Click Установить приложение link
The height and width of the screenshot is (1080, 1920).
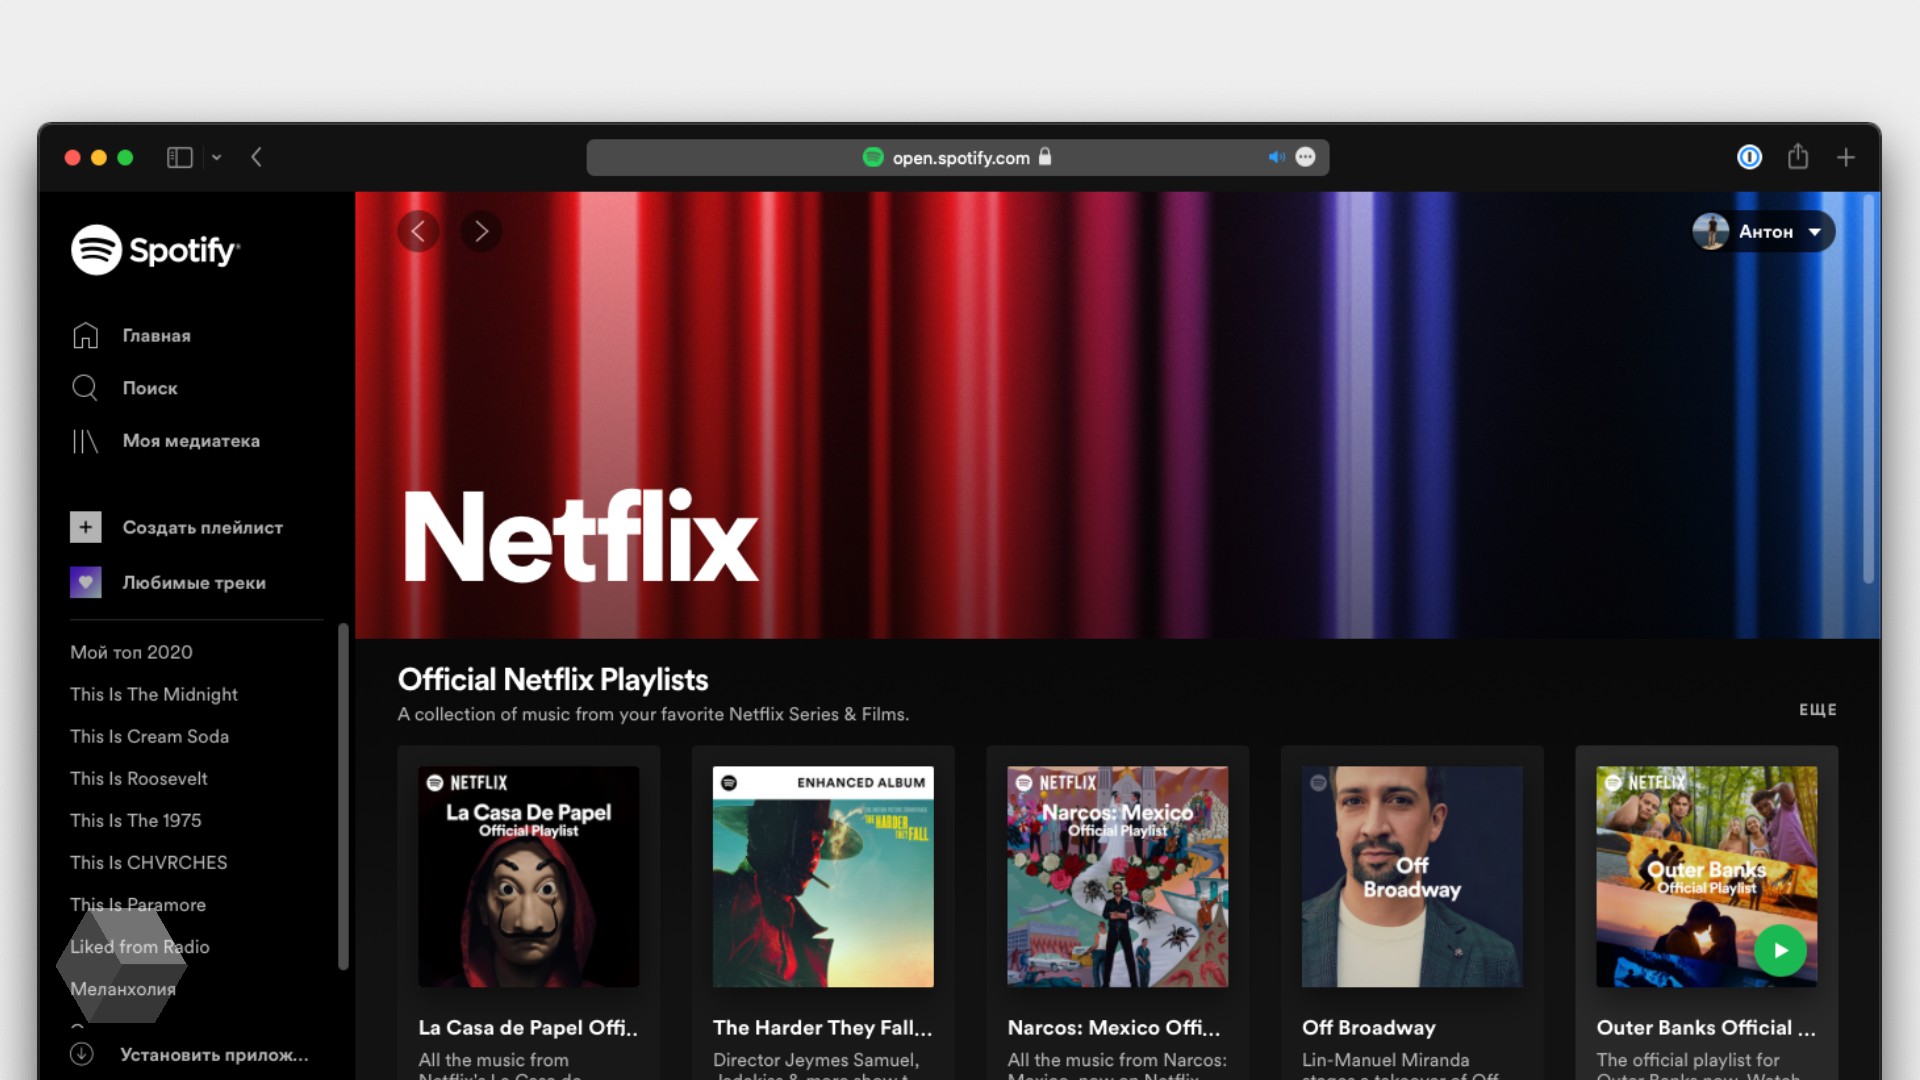point(214,1055)
